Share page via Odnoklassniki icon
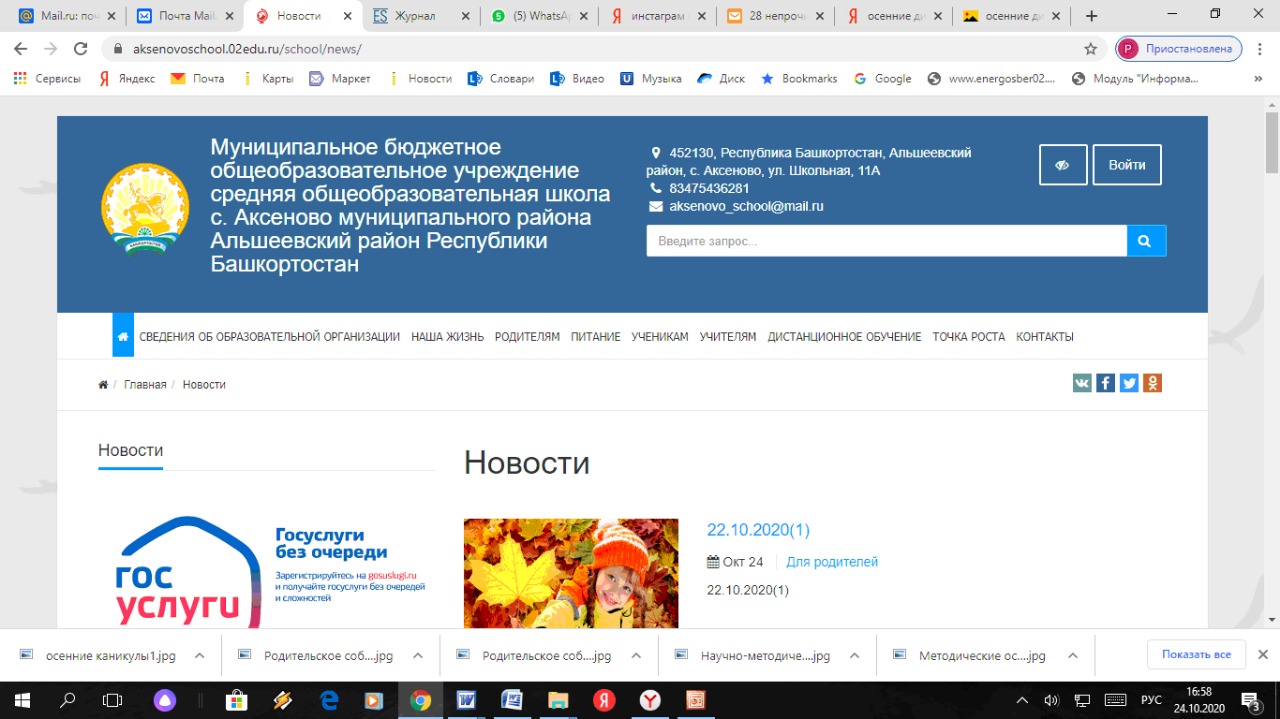The height and width of the screenshot is (719, 1280). (x=1152, y=383)
